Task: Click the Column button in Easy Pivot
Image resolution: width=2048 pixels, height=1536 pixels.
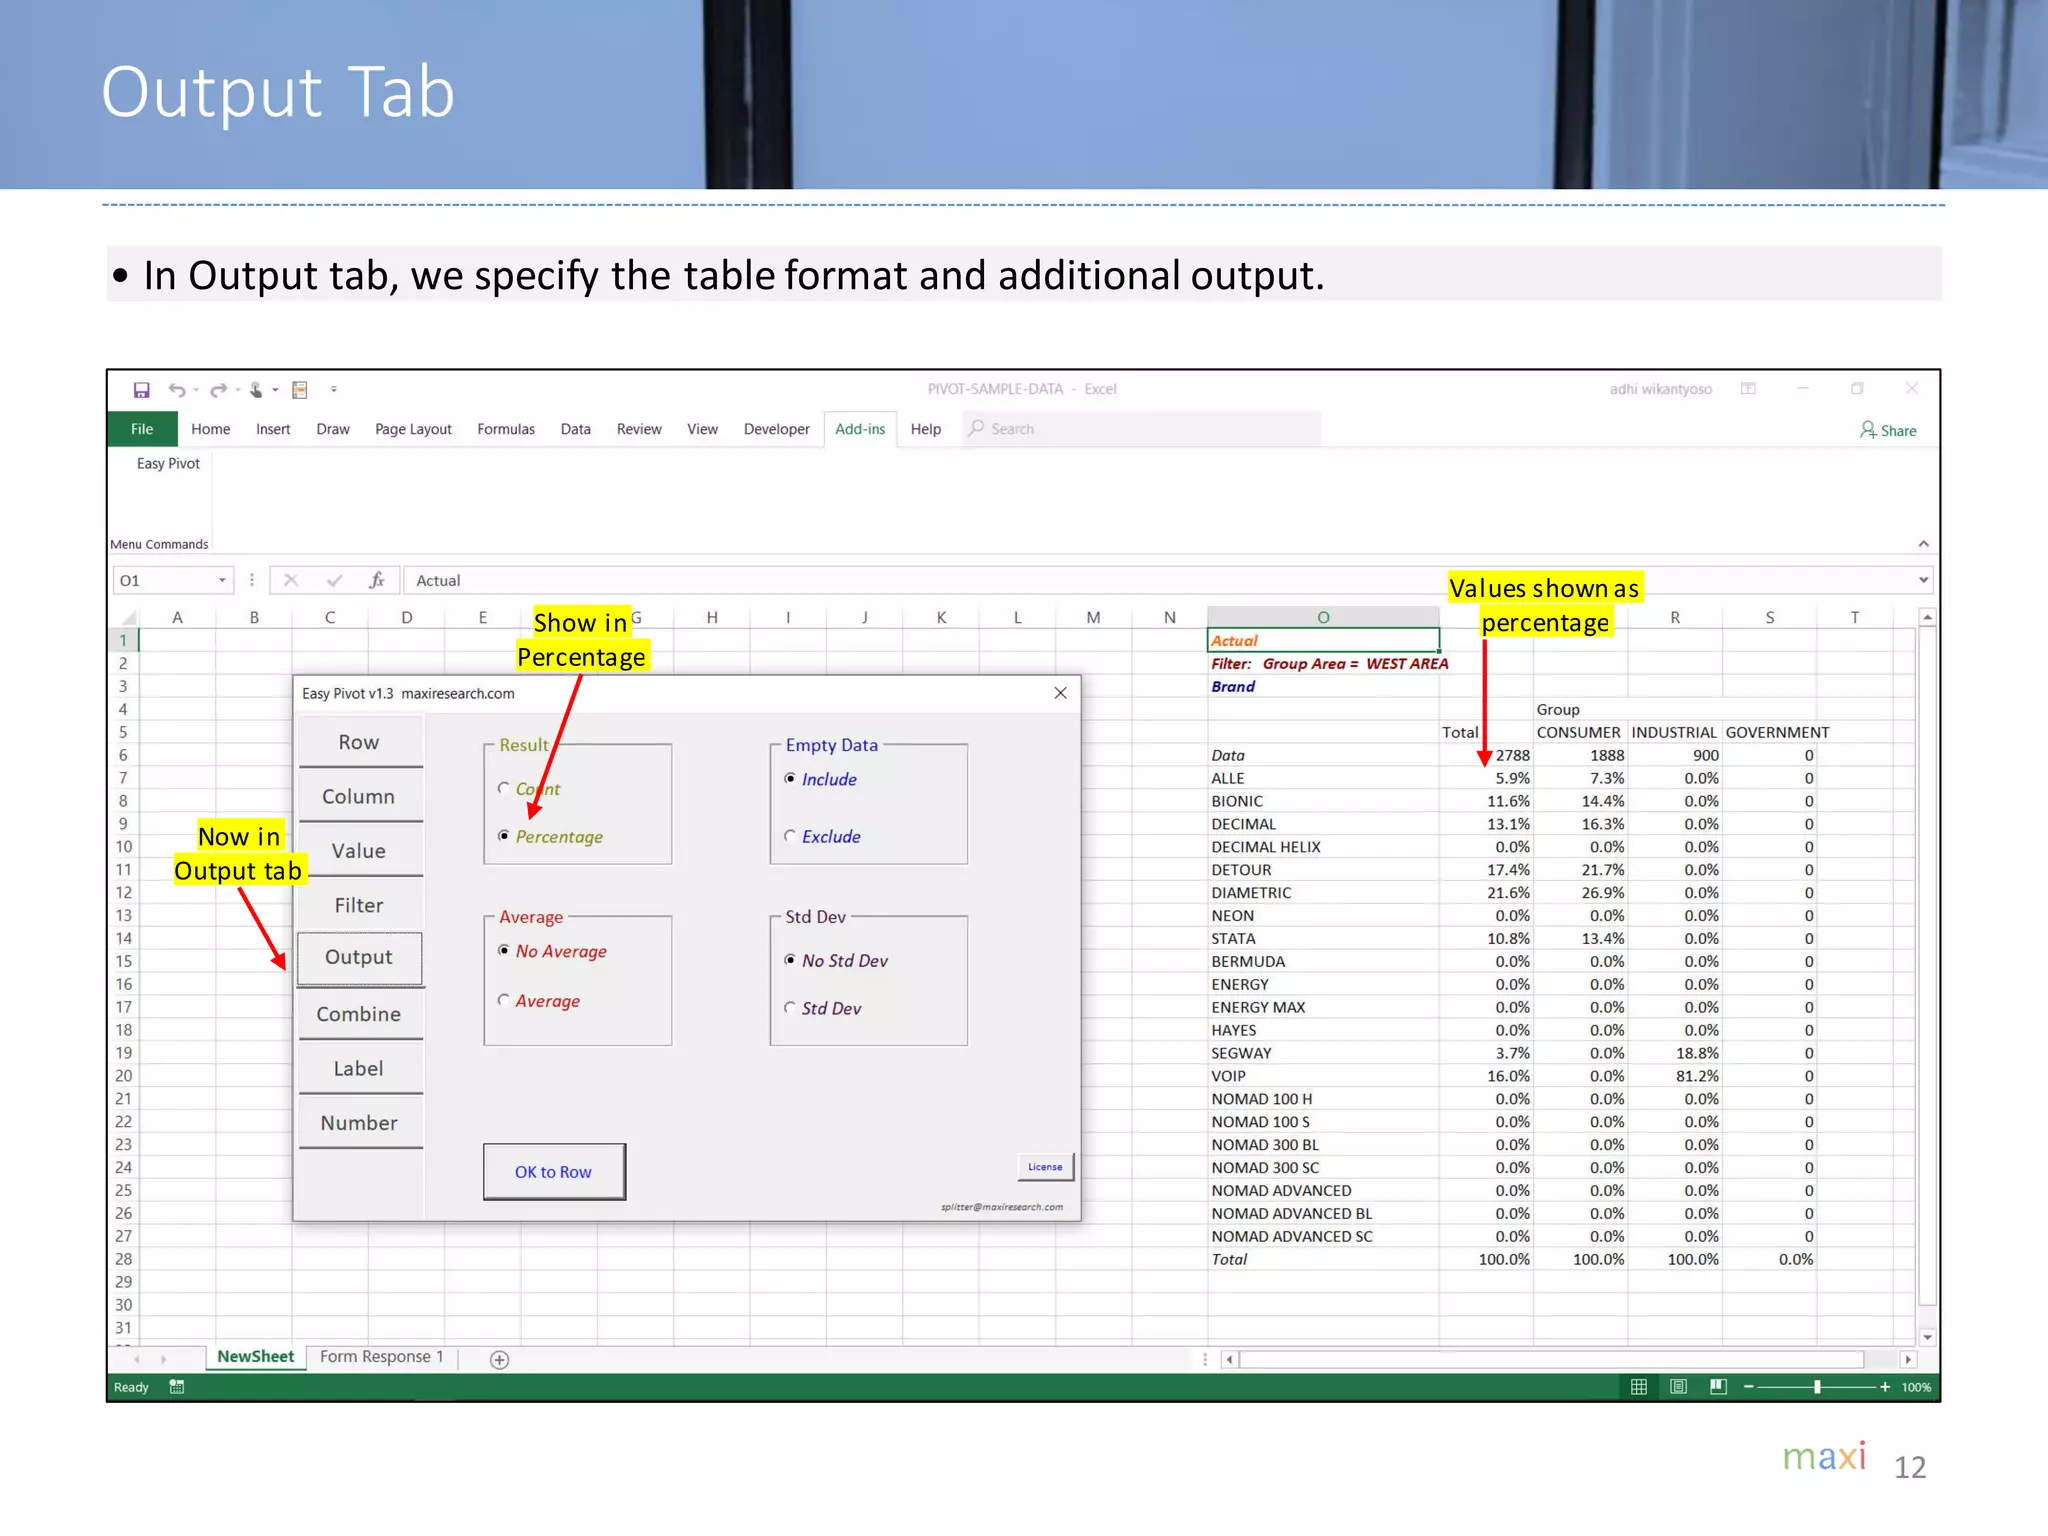Action: pyautogui.click(x=359, y=797)
